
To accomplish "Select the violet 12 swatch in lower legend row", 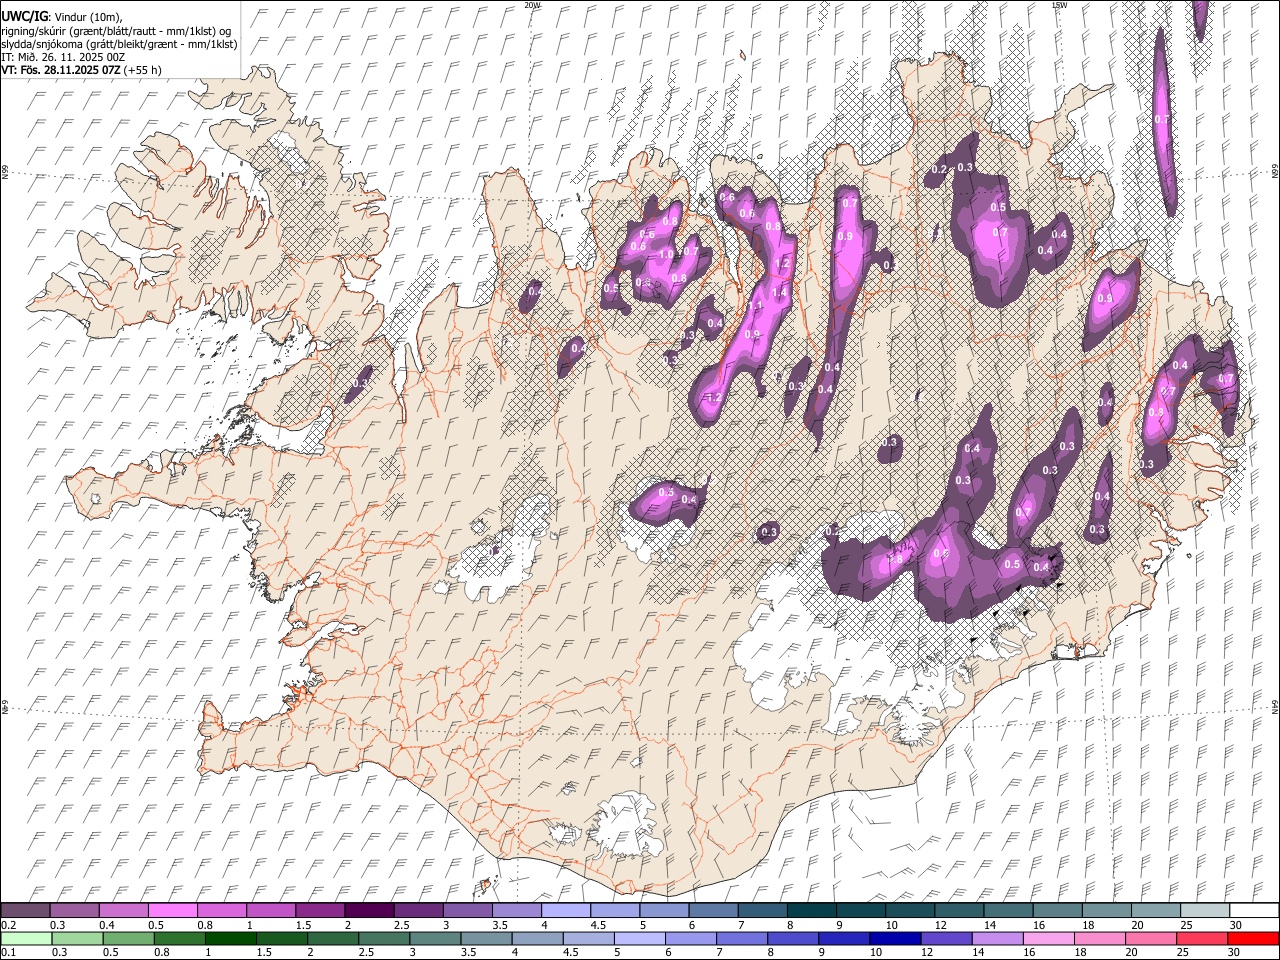I will point(947,938).
